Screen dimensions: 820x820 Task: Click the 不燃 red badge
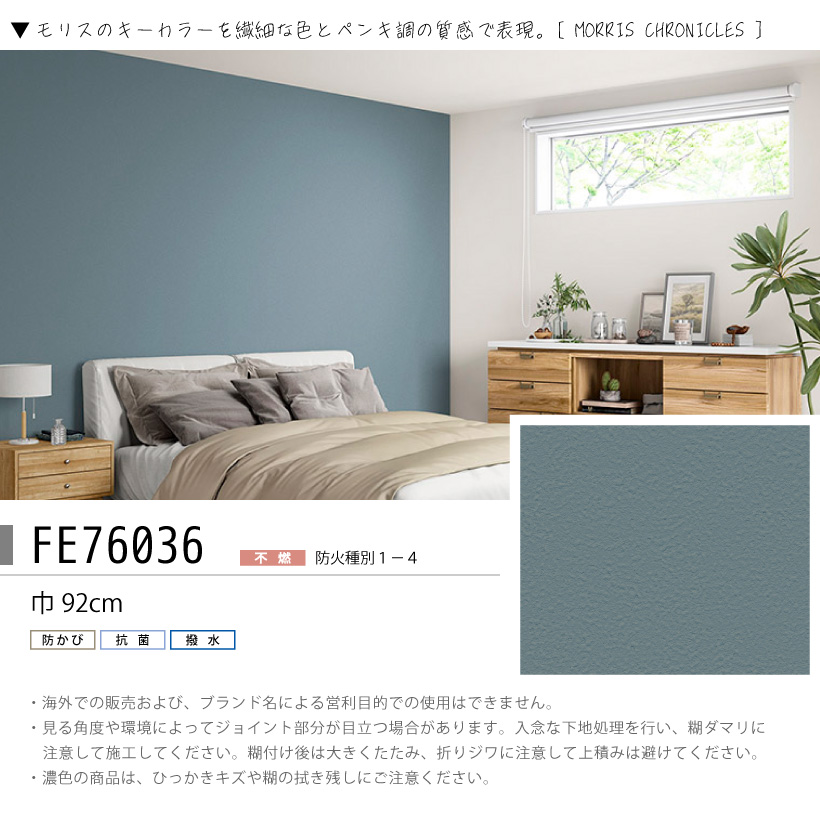point(272,558)
